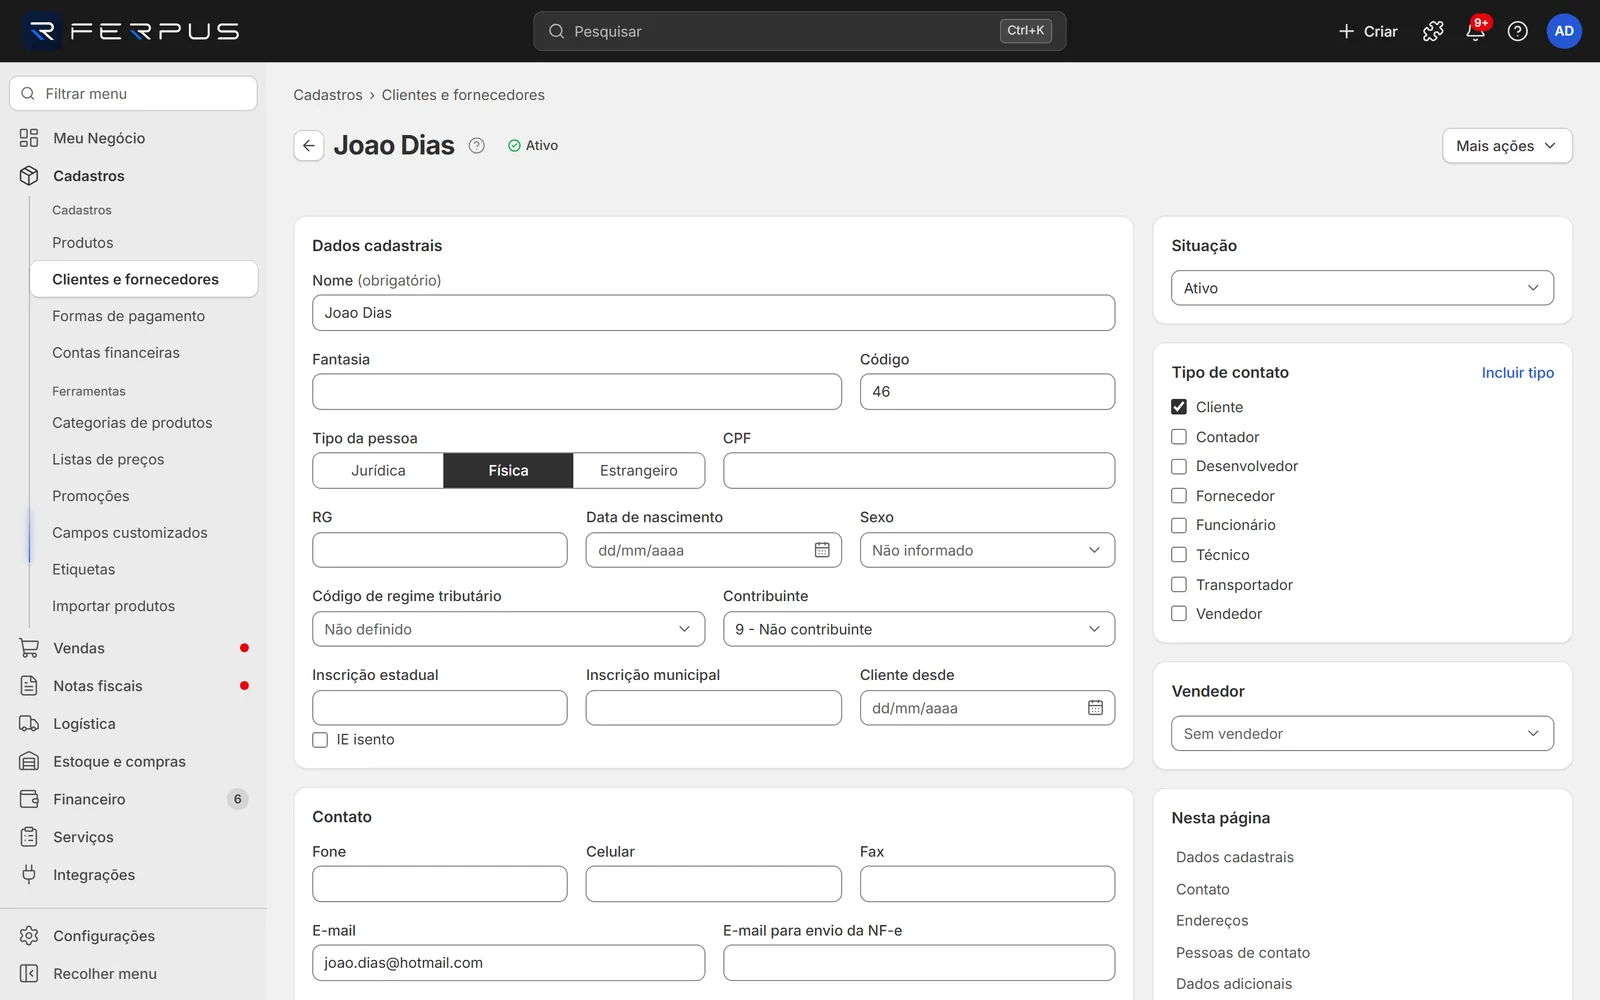
Task: Select Estrangeiro person type
Action: [x=639, y=471]
